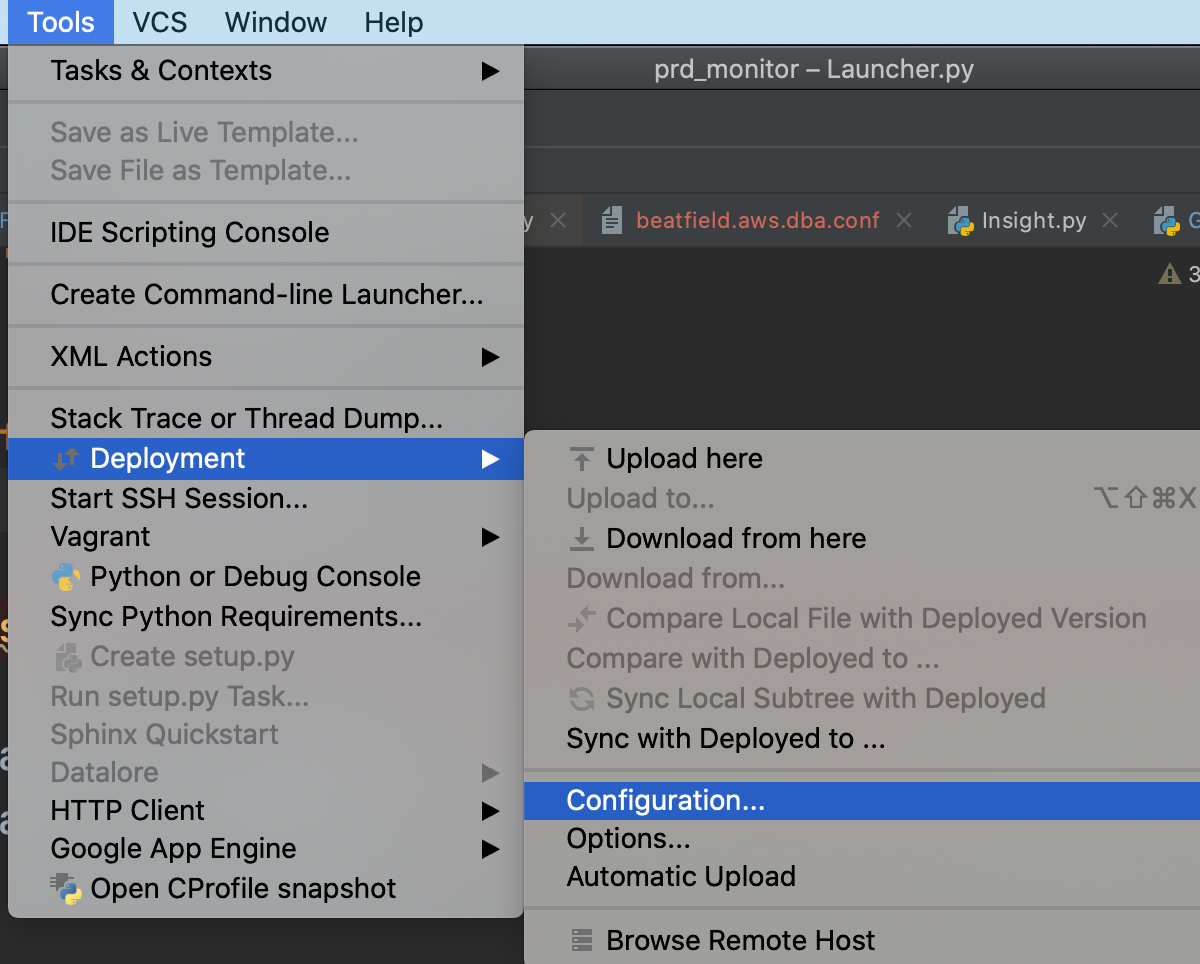1200x964 pixels.
Task: Open XML Actions submenu
Action: coord(266,357)
